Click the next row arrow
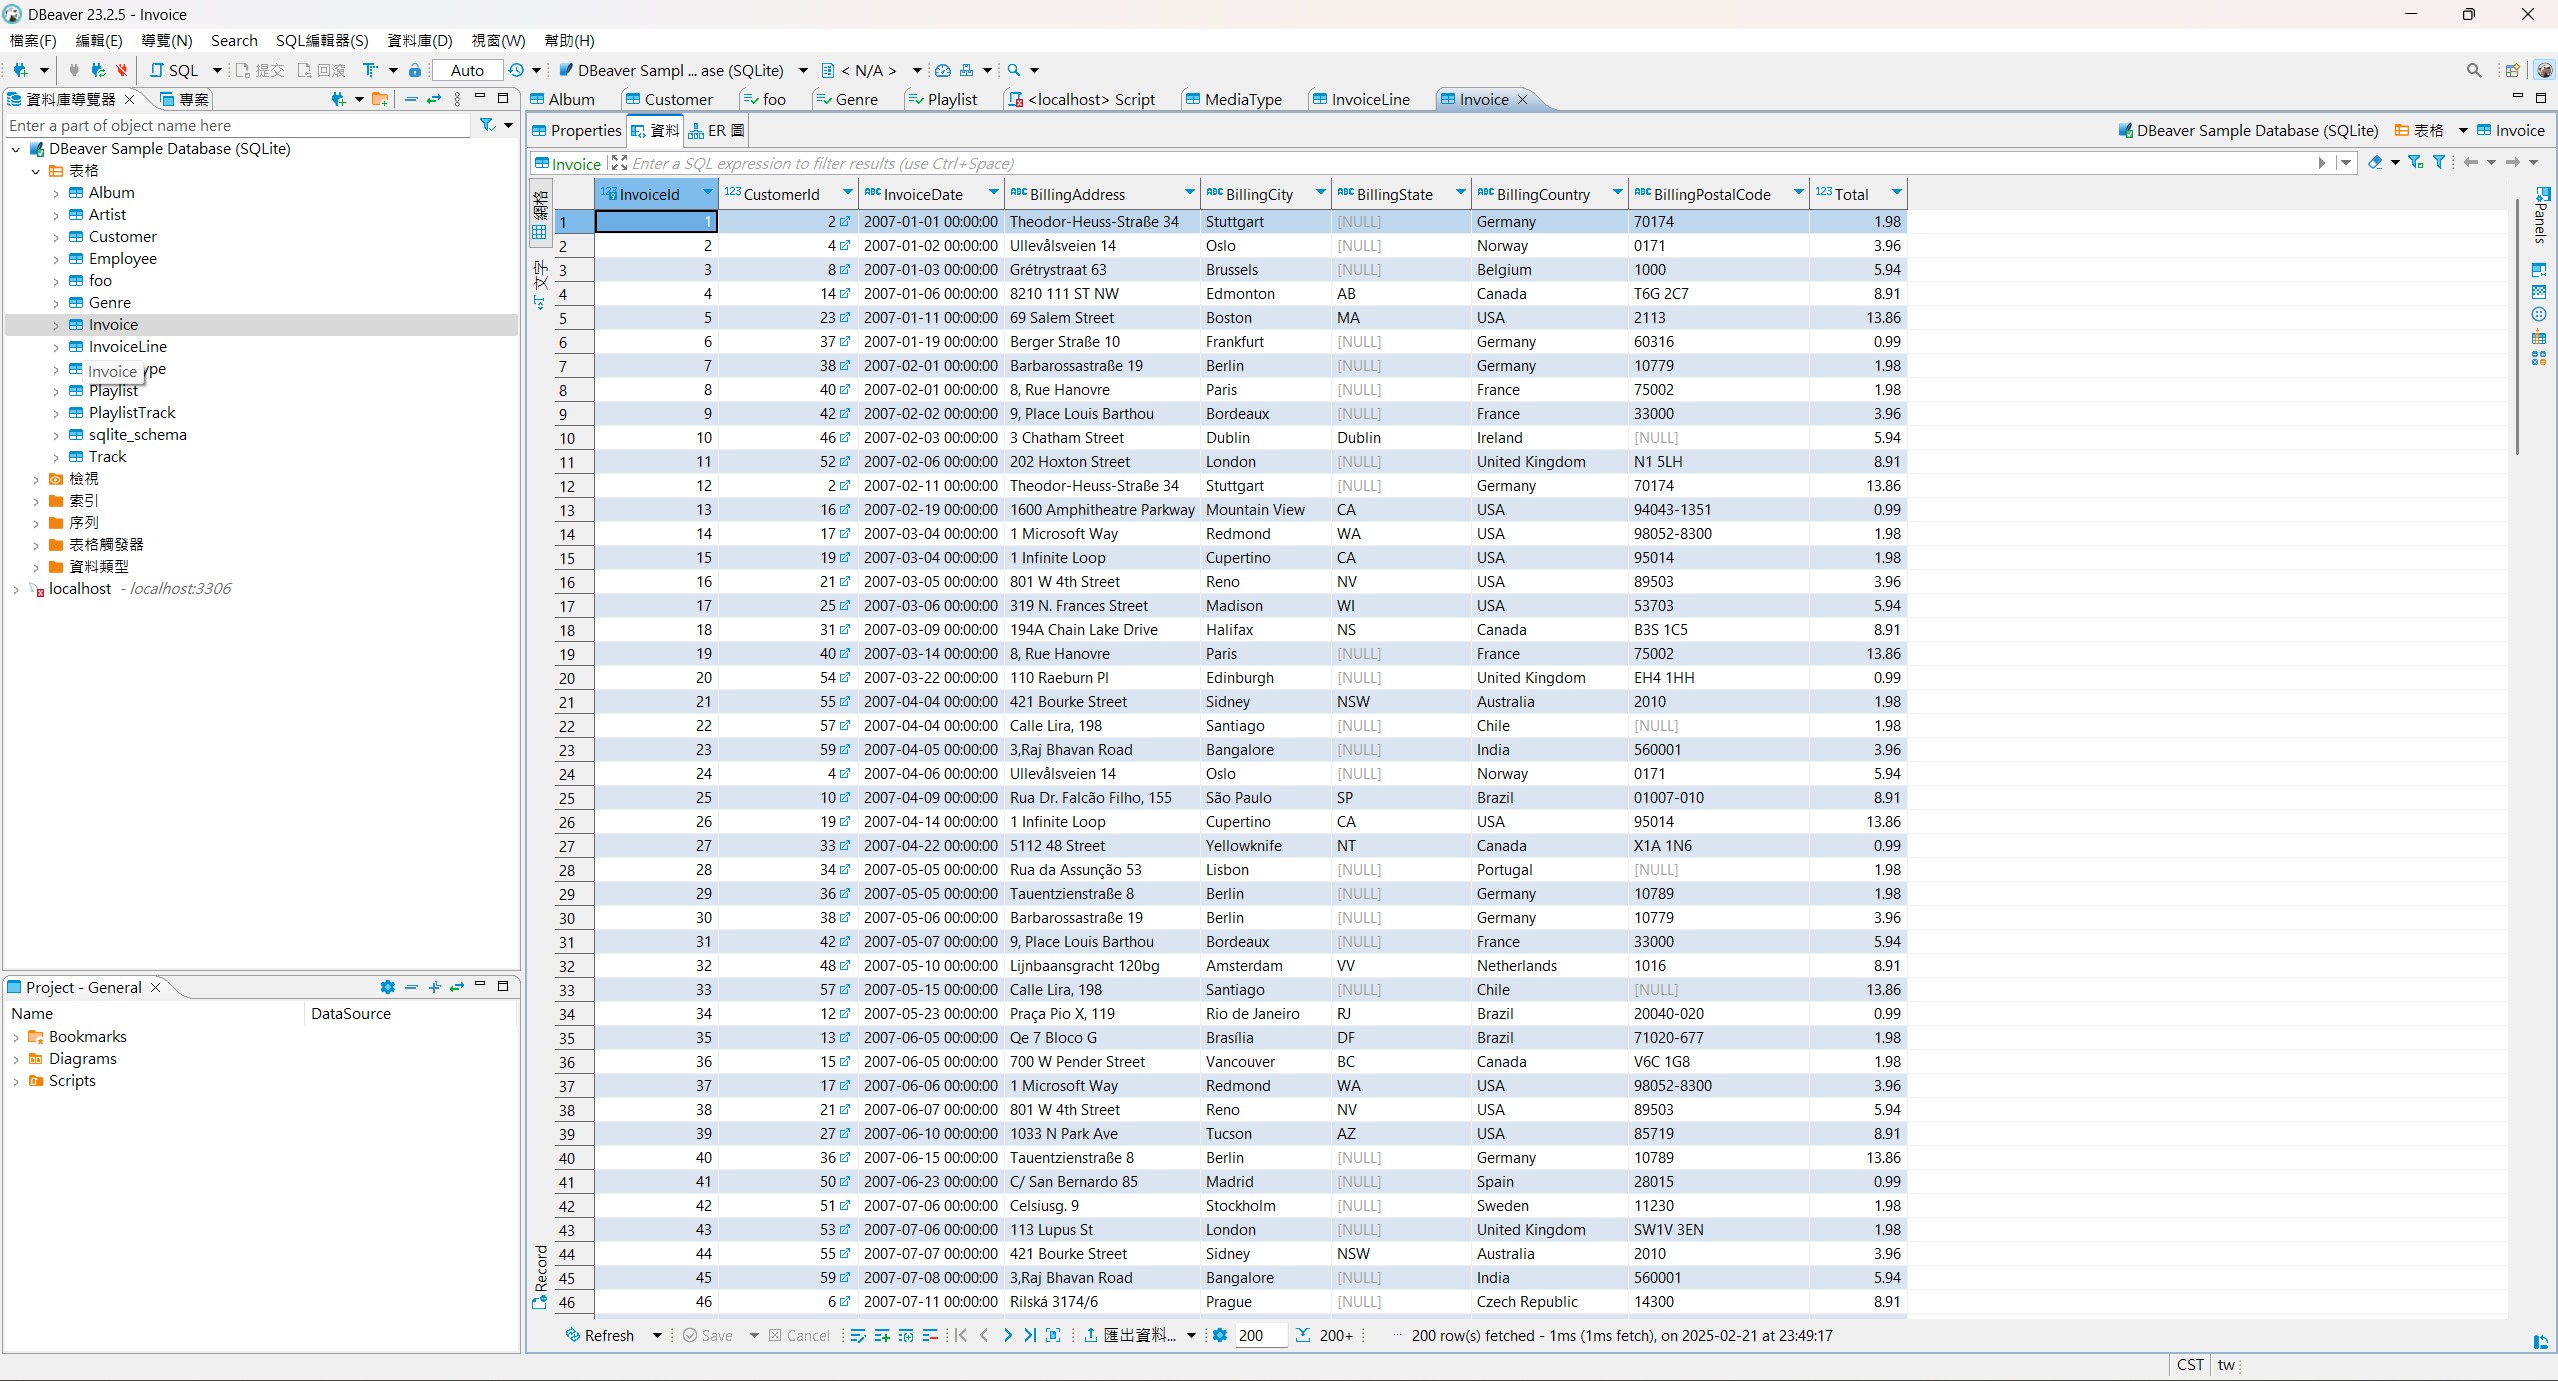Image resolution: width=2558 pixels, height=1381 pixels. (x=1007, y=1335)
